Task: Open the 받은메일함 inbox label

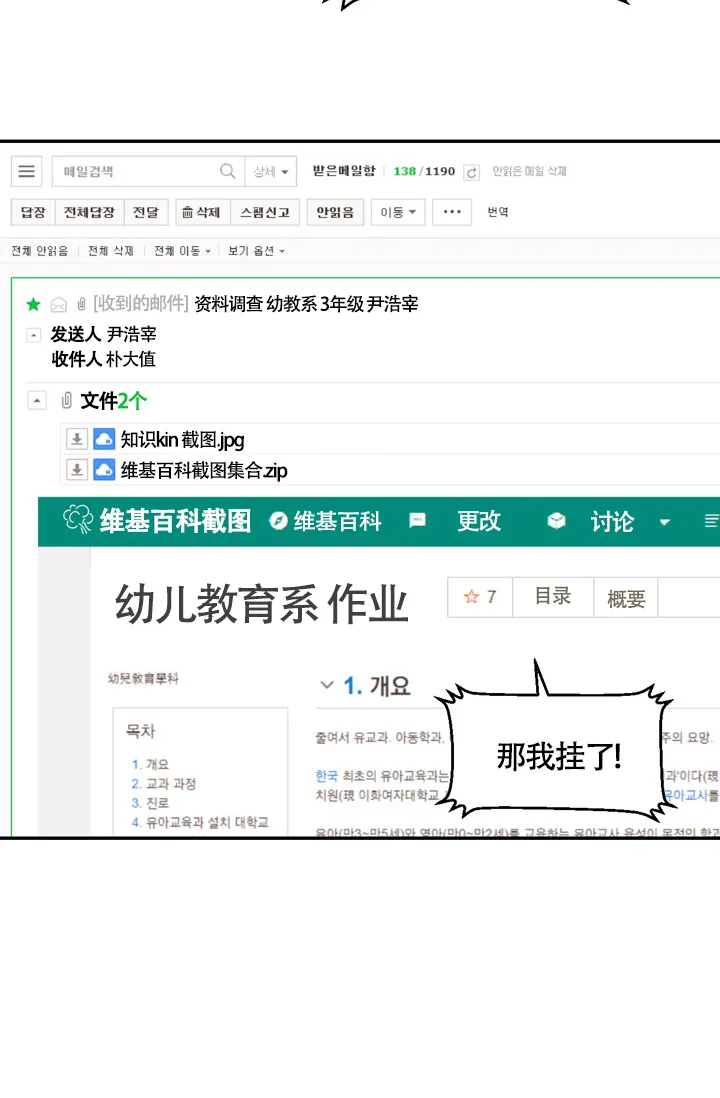Action: [344, 171]
